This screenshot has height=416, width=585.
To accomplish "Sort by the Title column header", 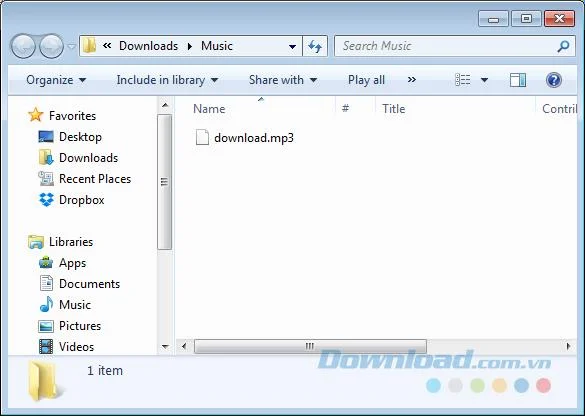I will (394, 109).
